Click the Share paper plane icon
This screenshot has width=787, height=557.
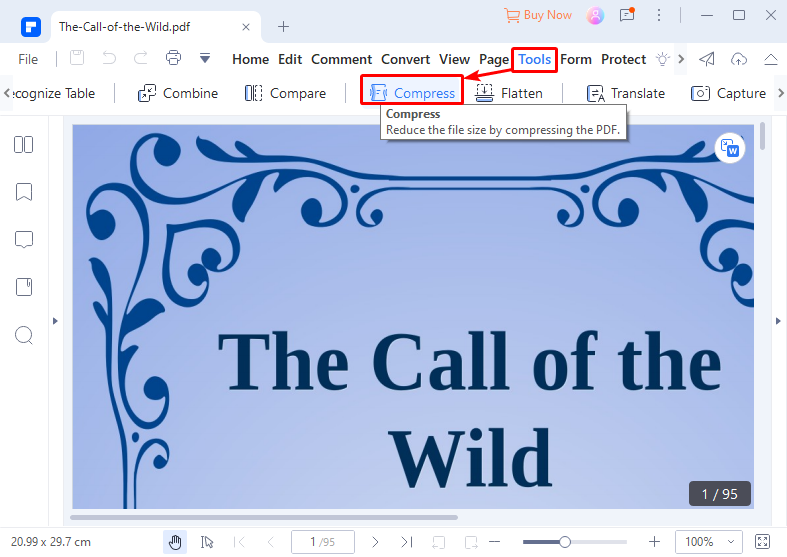click(x=707, y=59)
